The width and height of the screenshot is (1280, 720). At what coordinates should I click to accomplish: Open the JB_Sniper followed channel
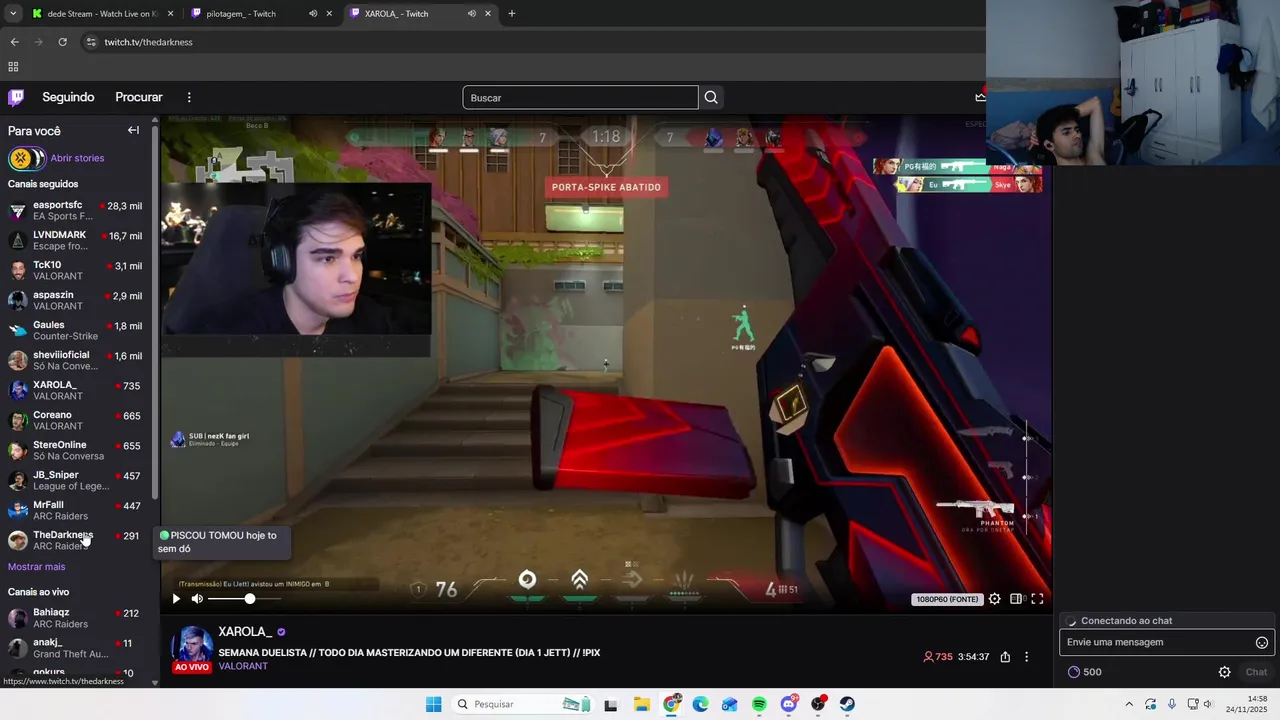(76, 481)
